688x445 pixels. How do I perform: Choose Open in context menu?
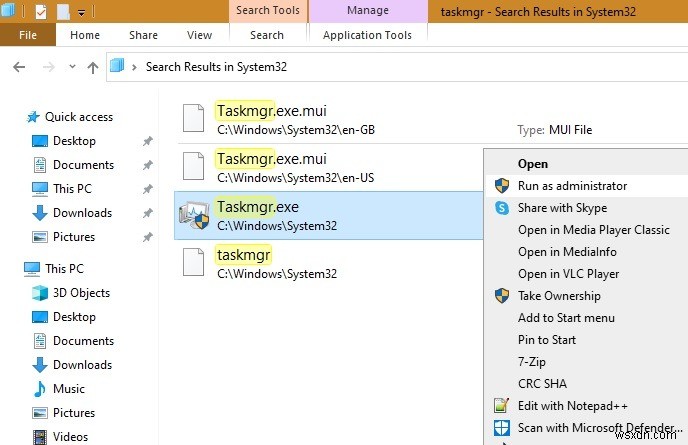tap(533, 164)
